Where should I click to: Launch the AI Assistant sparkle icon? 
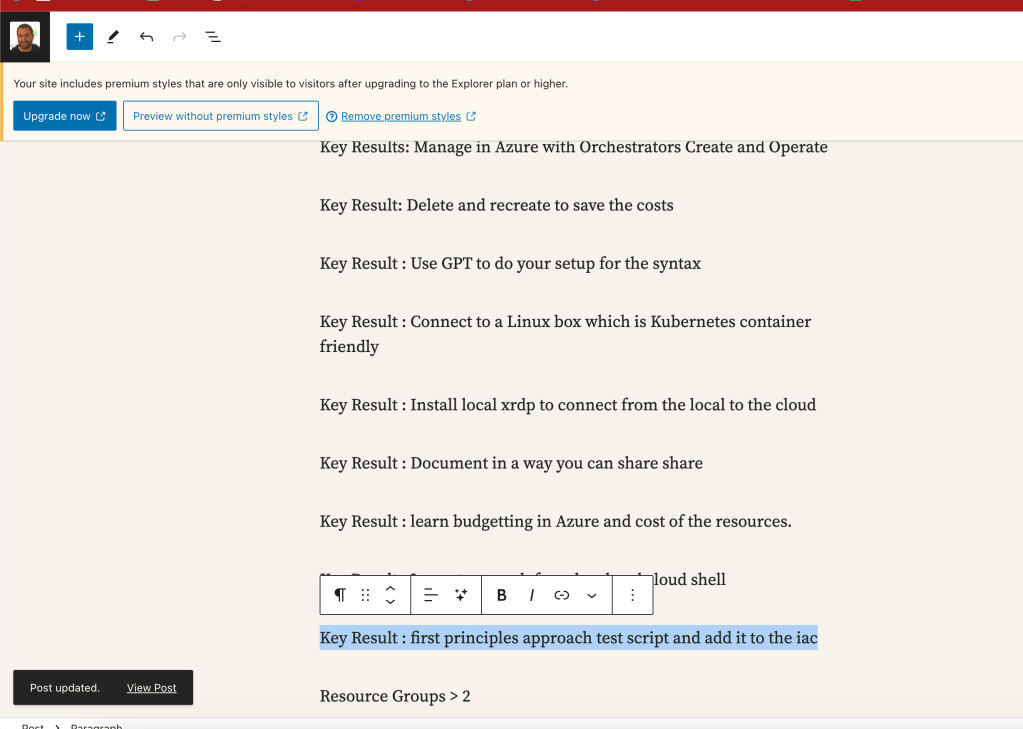[461, 595]
